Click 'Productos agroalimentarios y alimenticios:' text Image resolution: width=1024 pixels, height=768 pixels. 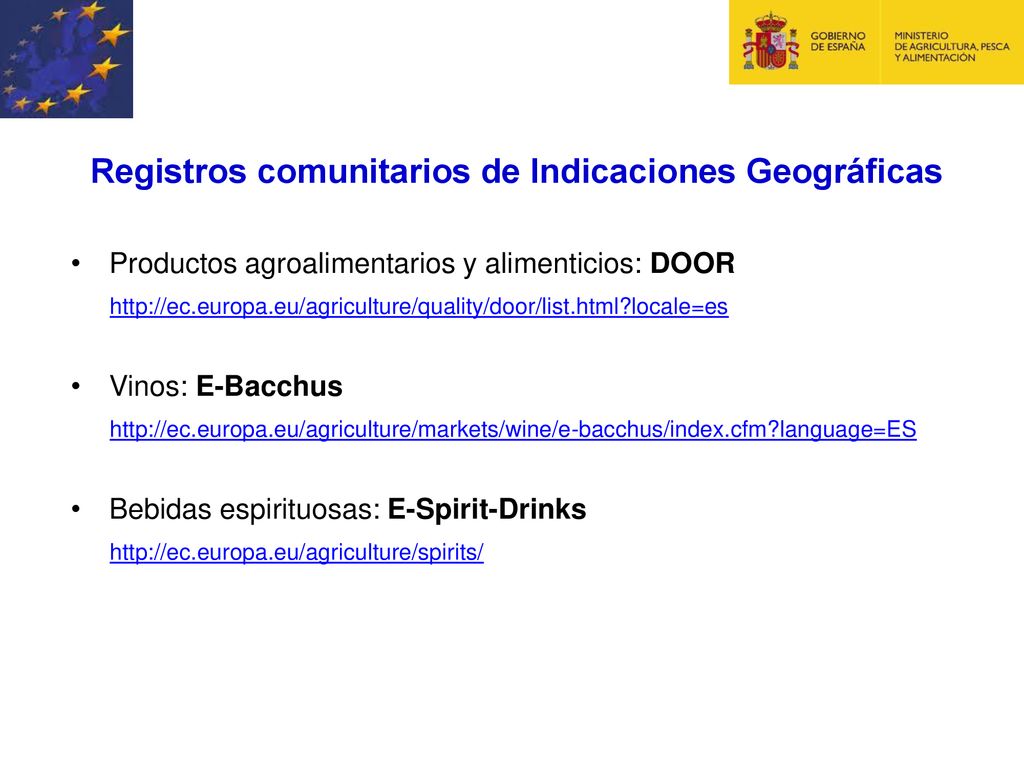[376, 264]
